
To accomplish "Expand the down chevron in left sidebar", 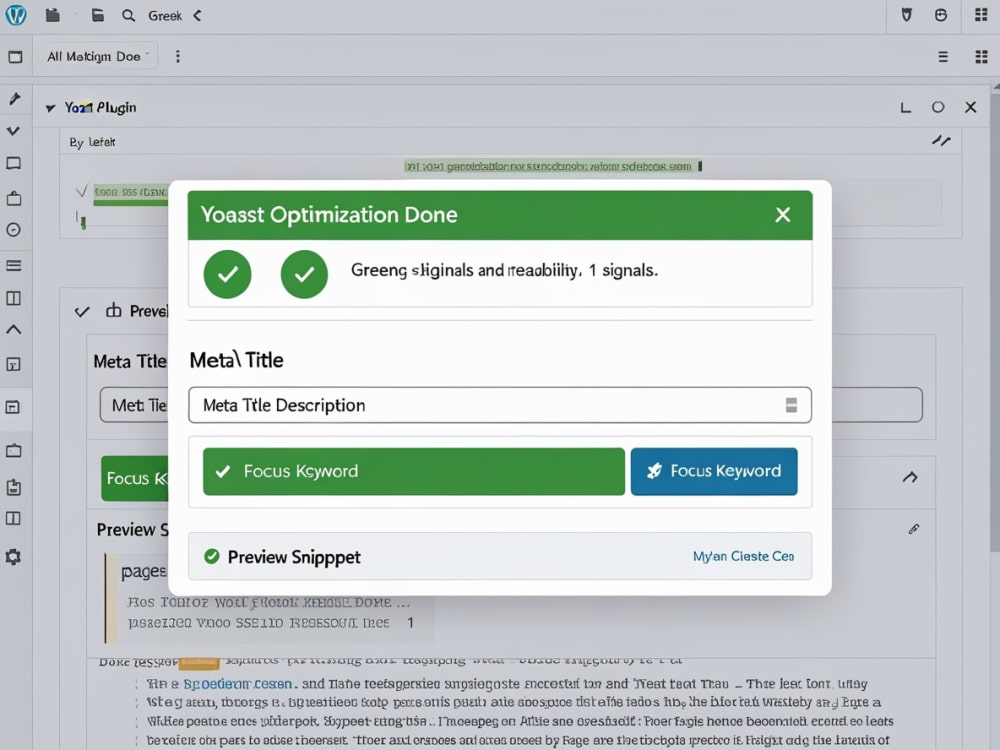I will (13, 131).
